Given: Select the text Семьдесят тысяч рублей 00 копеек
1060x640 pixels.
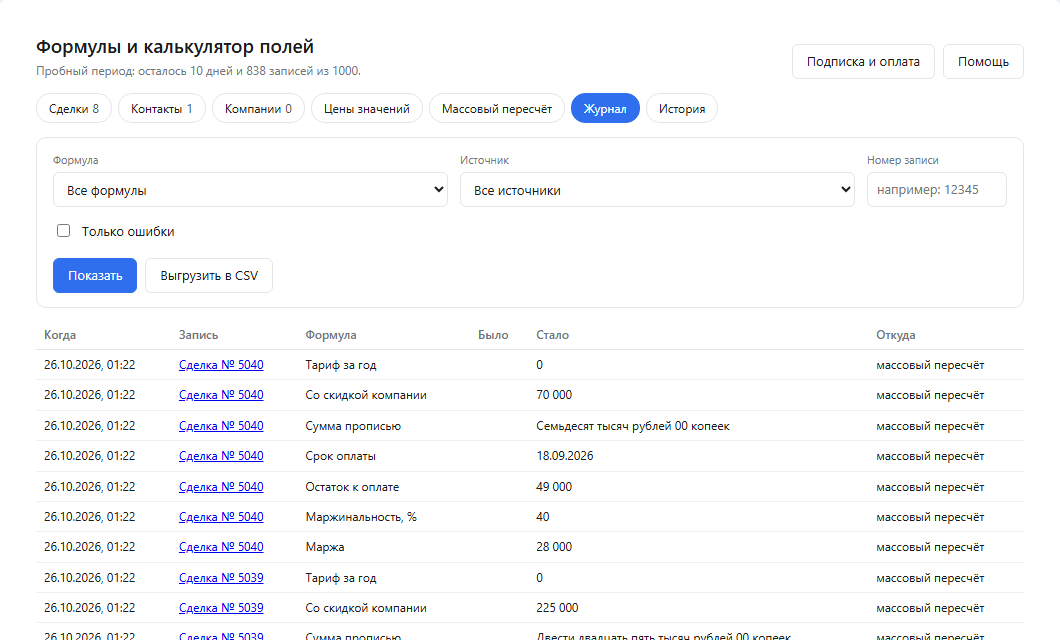Looking at the screenshot, I should 633,426.
